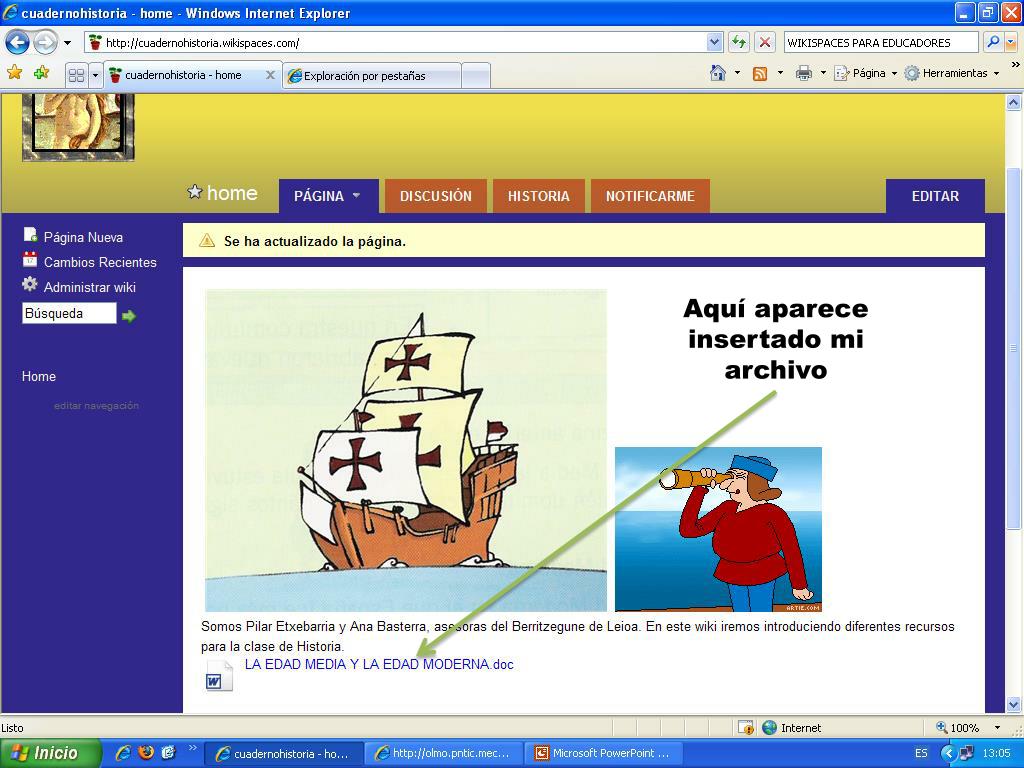Click the editar navegación link

tap(96, 406)
